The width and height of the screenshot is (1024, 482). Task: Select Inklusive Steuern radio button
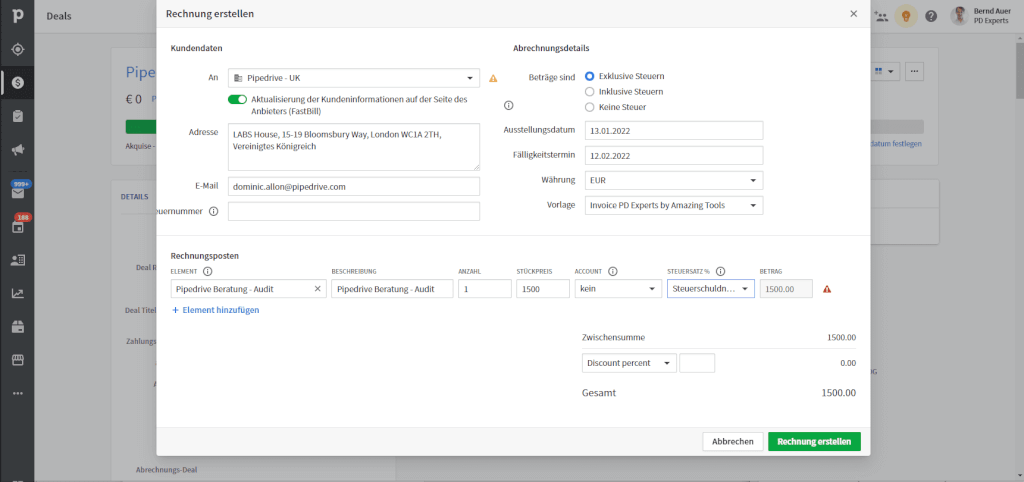pyautogui.click(x=590, y=92)
